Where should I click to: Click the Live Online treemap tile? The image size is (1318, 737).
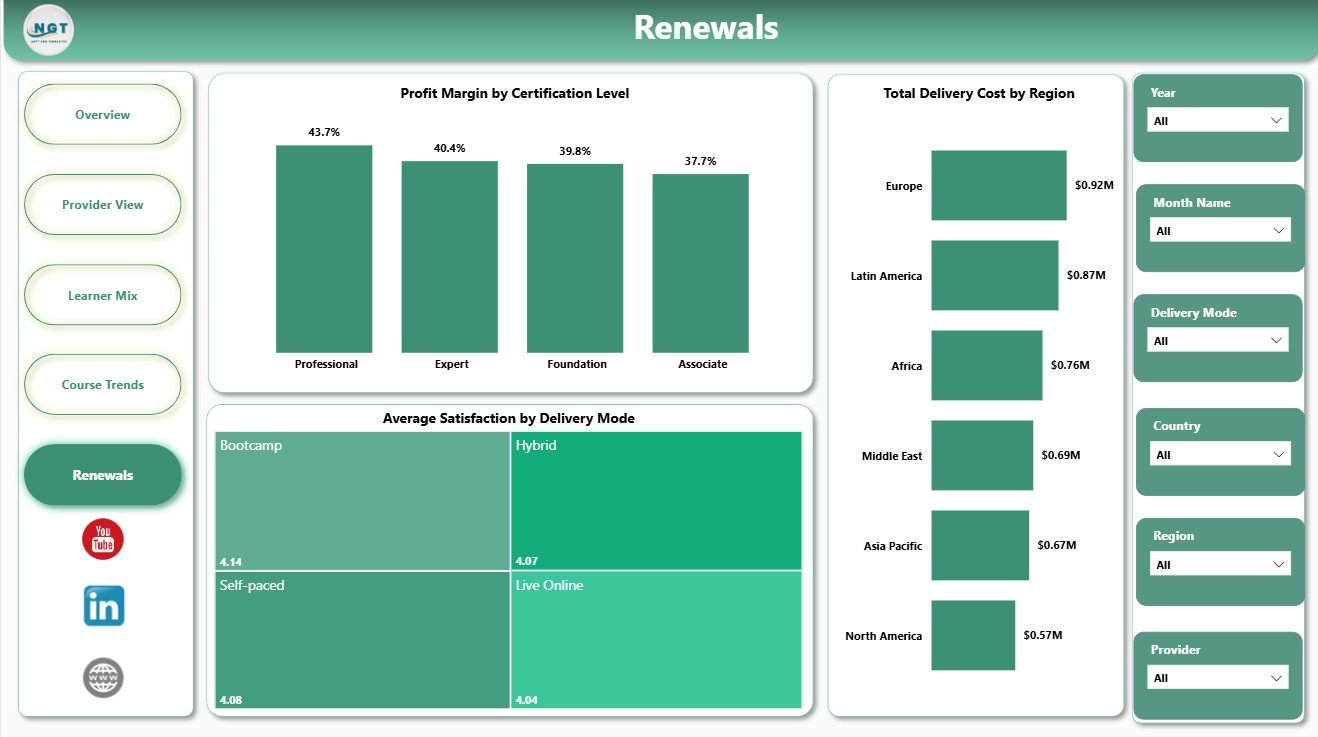pos(656,640)
